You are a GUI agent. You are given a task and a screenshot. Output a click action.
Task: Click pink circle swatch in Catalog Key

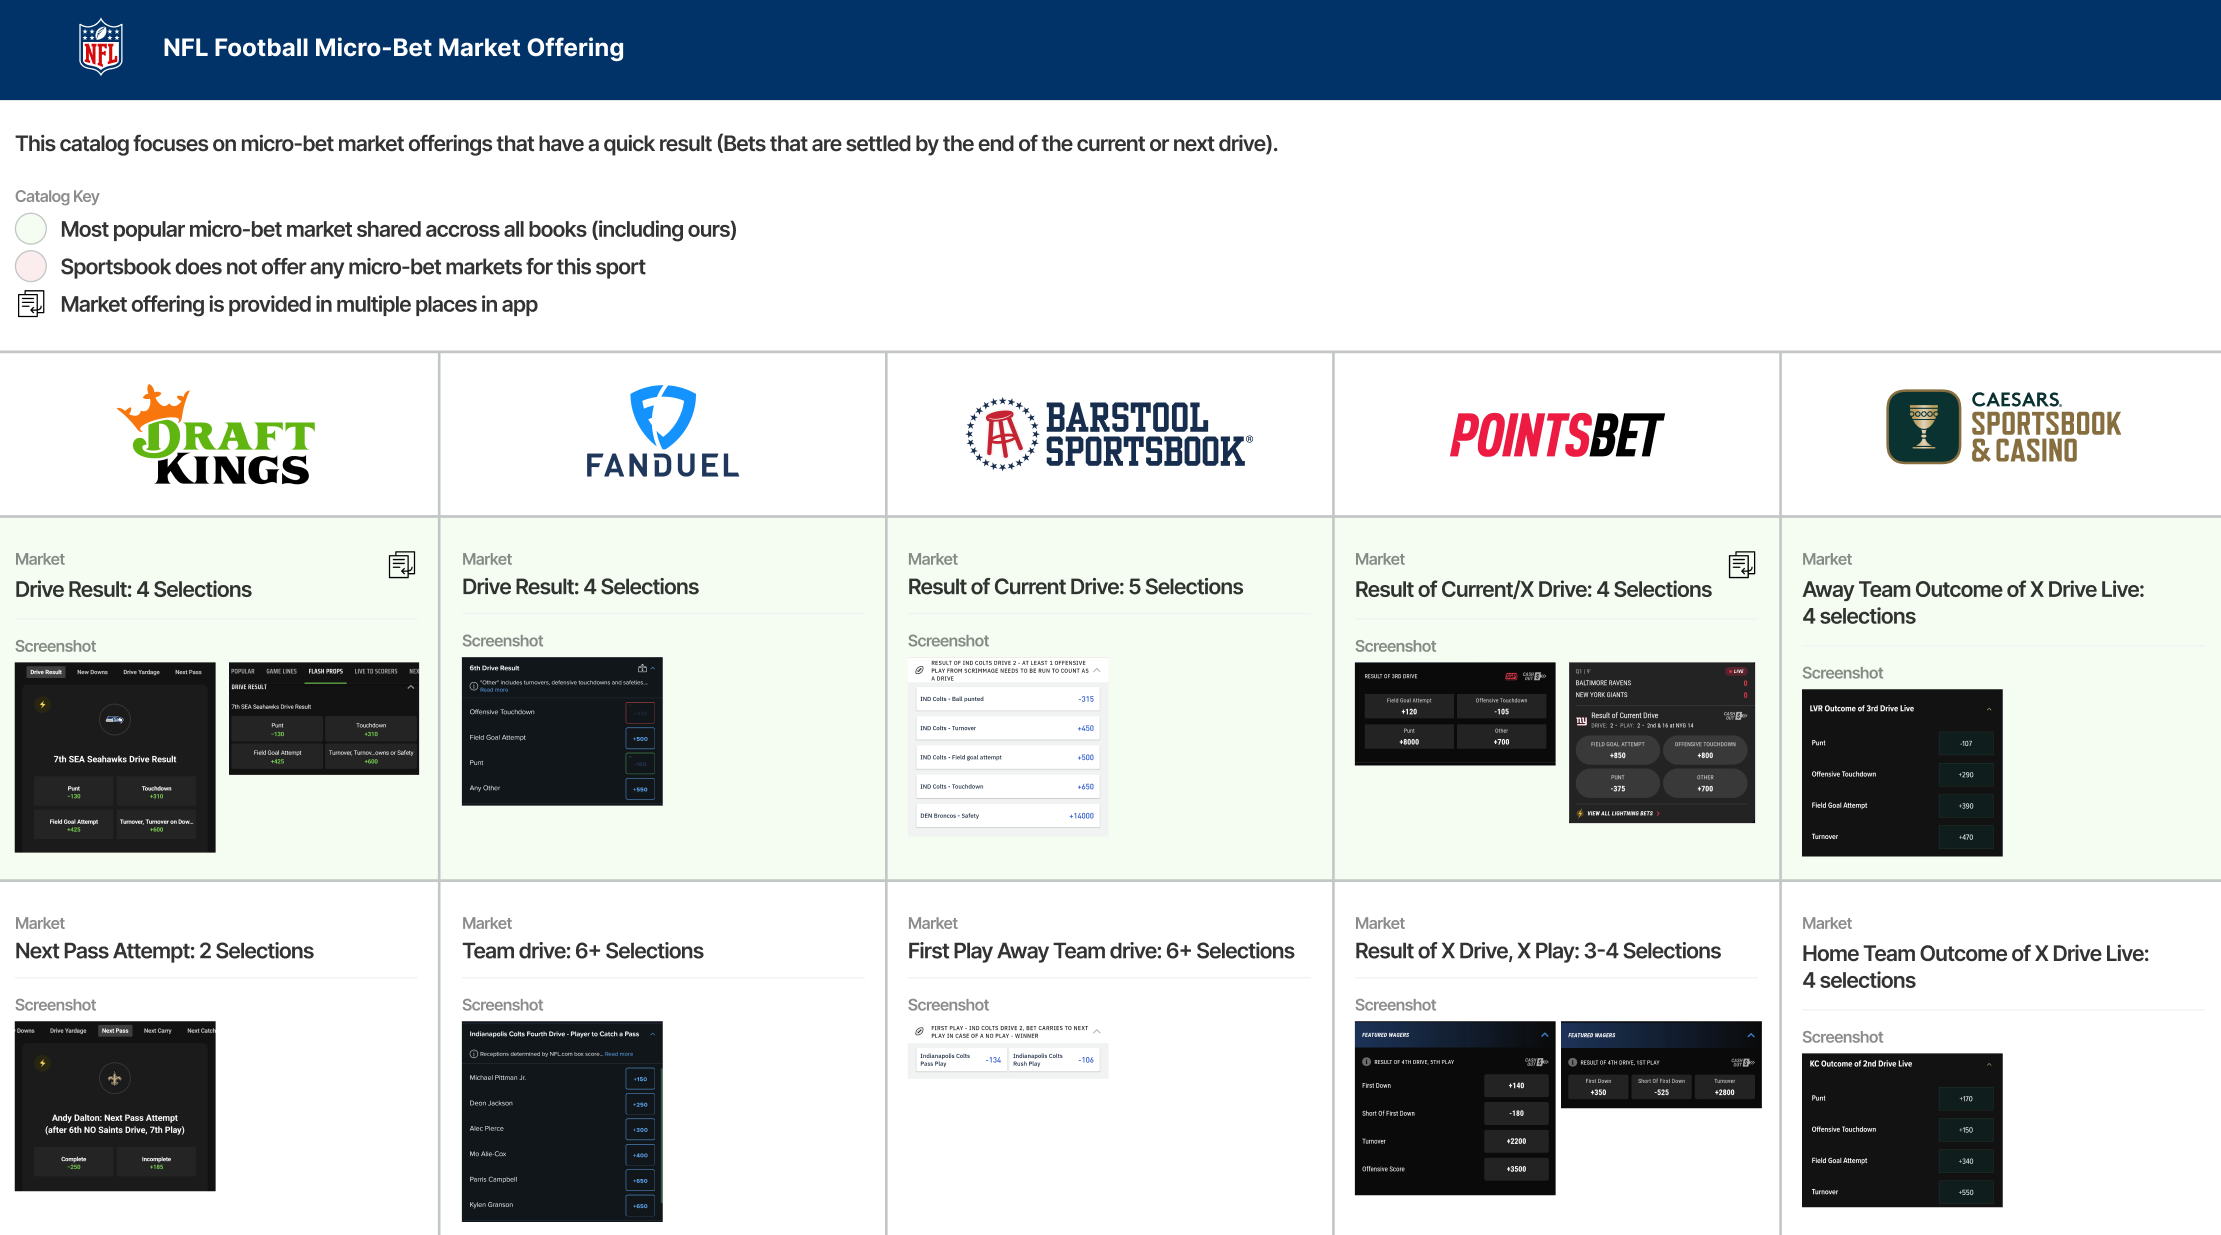31,266
